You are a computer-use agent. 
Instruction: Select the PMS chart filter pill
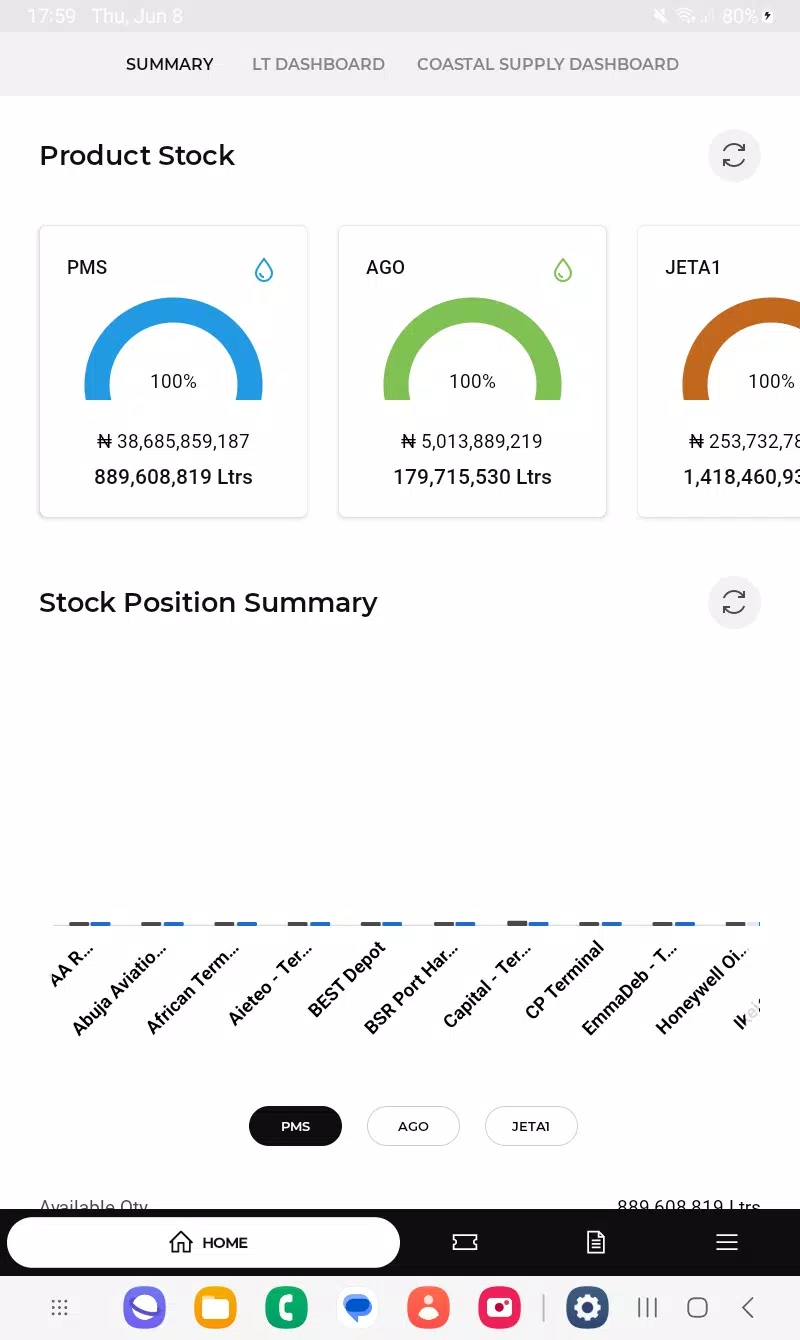[x=295, y=1126]
